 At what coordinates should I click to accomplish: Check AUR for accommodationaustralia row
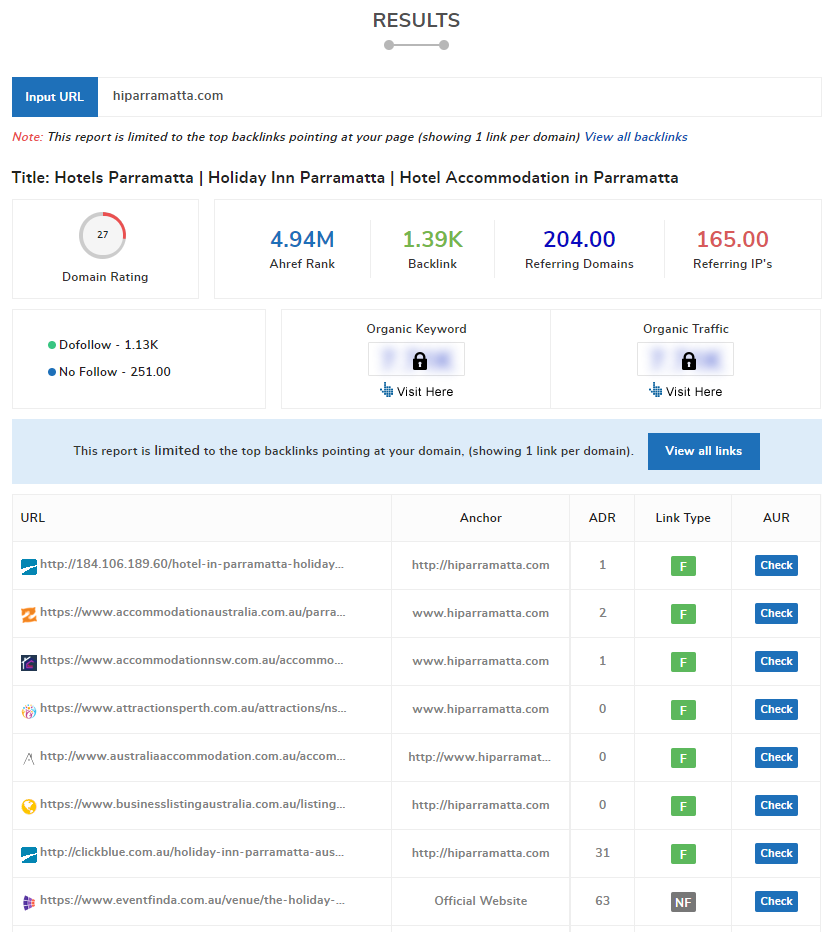point(776,613)
